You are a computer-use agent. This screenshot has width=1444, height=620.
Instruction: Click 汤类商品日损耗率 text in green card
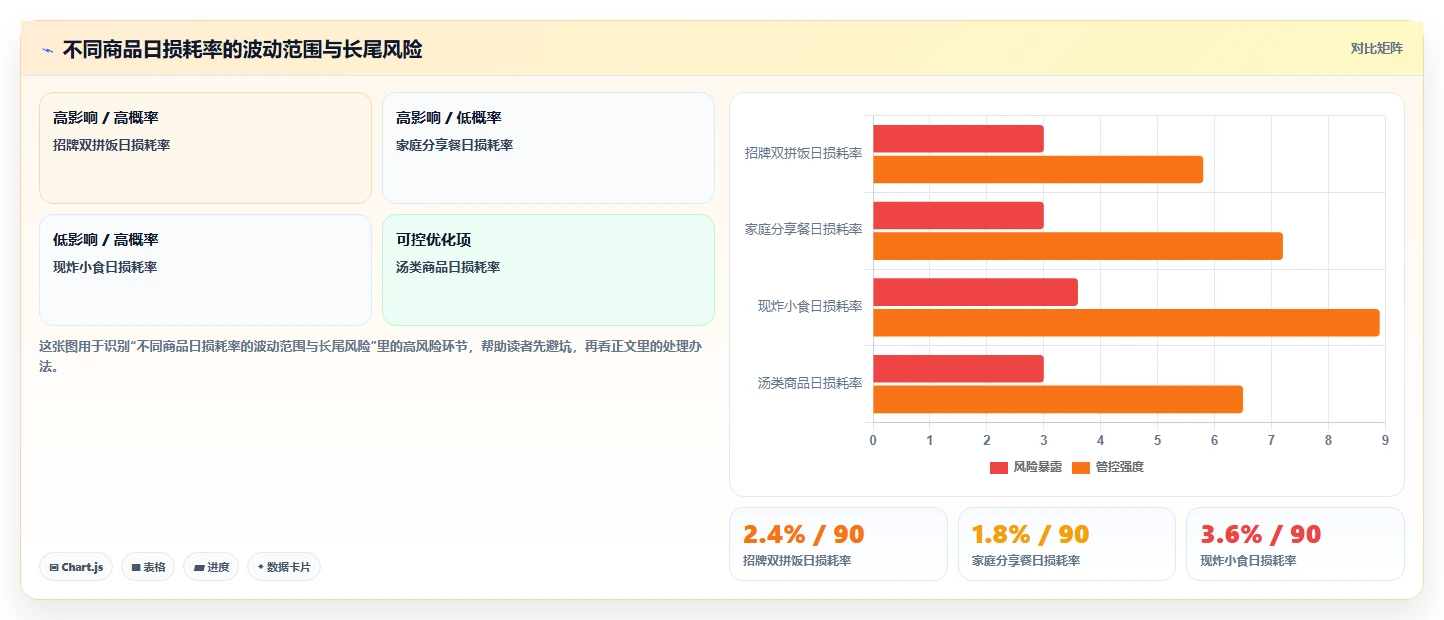click(x=448, y=267)
